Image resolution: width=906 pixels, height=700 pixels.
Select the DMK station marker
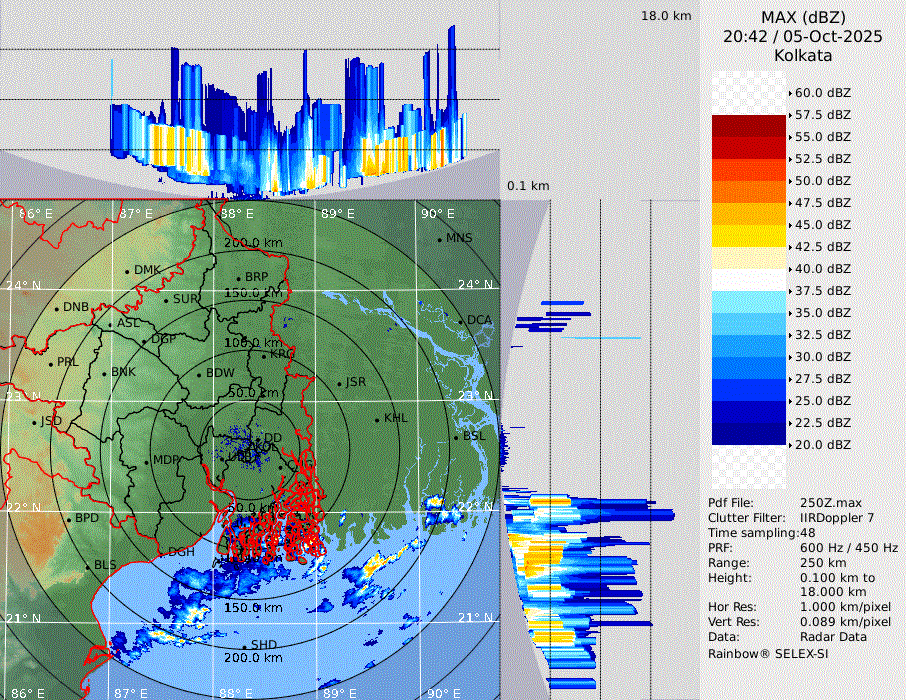click(128, 271)
